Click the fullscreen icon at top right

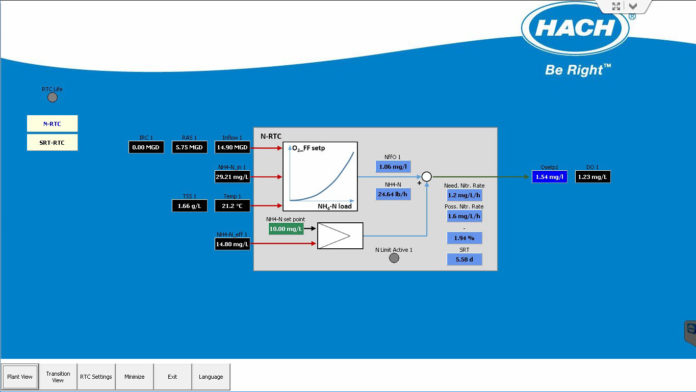tap(616, 6)
